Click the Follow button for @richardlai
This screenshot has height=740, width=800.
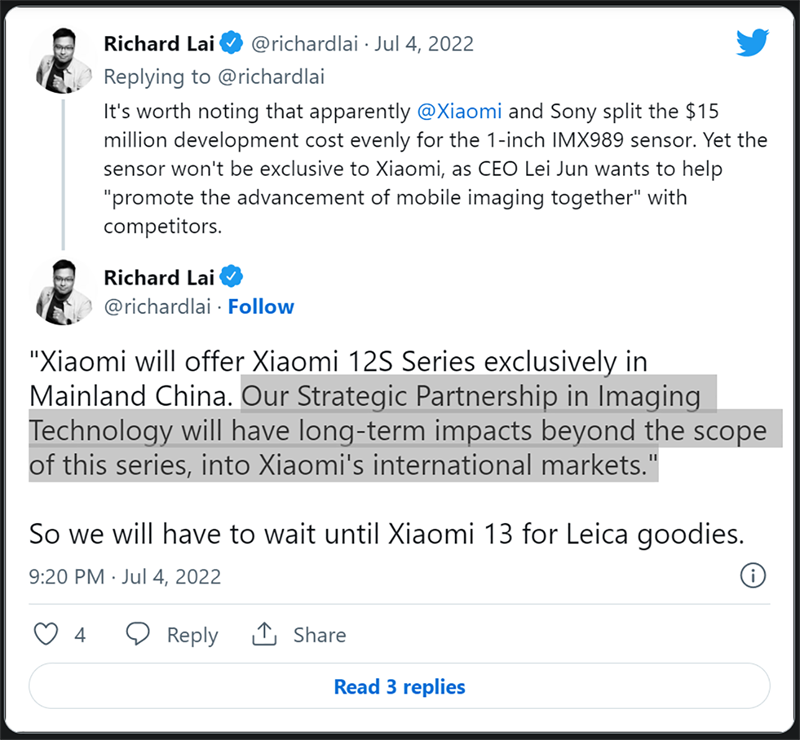pos(261,307)
